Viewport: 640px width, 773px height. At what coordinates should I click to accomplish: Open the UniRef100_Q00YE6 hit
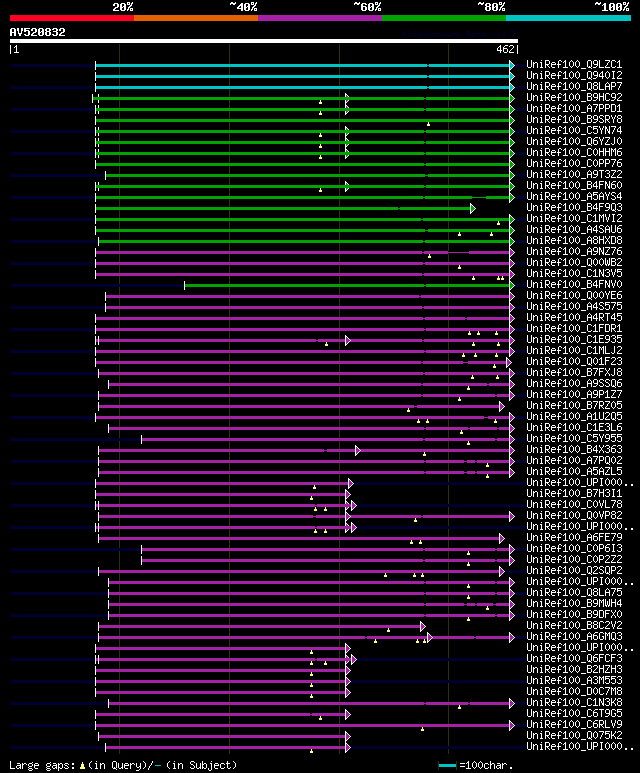point(574,296)
